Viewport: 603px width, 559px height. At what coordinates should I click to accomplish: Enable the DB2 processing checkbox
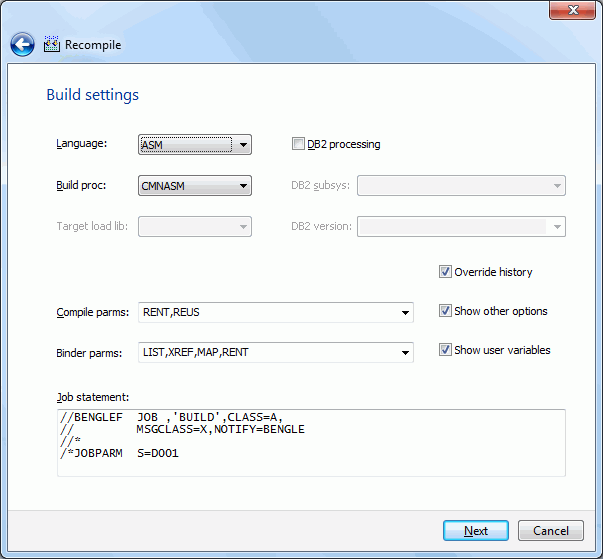298,144
